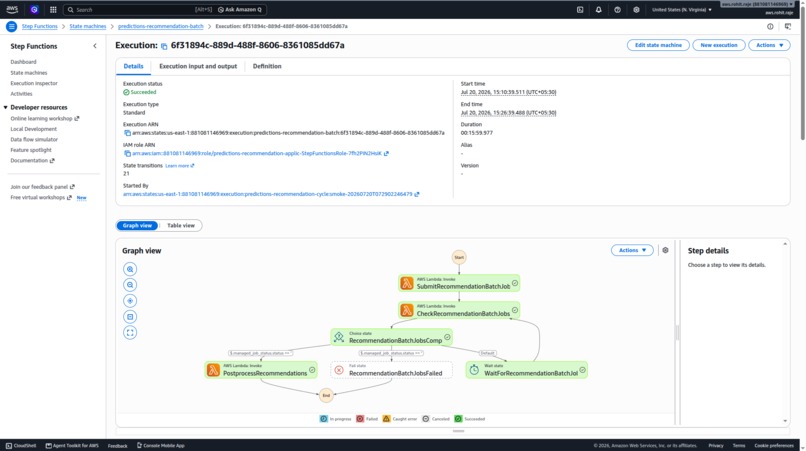Screen dimensions: 806x451
Task: Select the WaitForRecommendationBatchJol wait state
Action: (x=526, y=370)
